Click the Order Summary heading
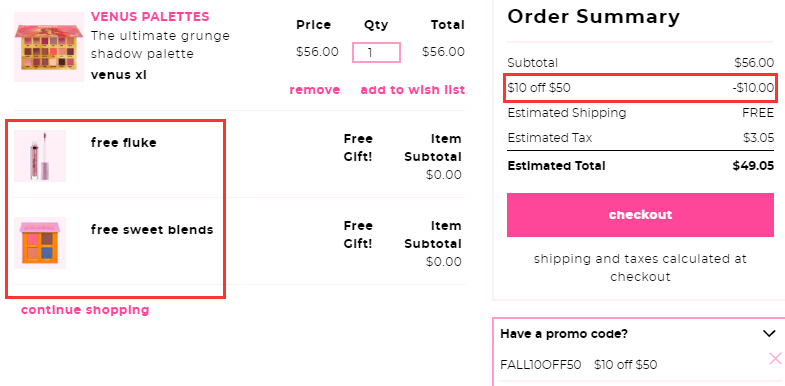Screen dimensions: 785x386 click(x=594, y=17)
